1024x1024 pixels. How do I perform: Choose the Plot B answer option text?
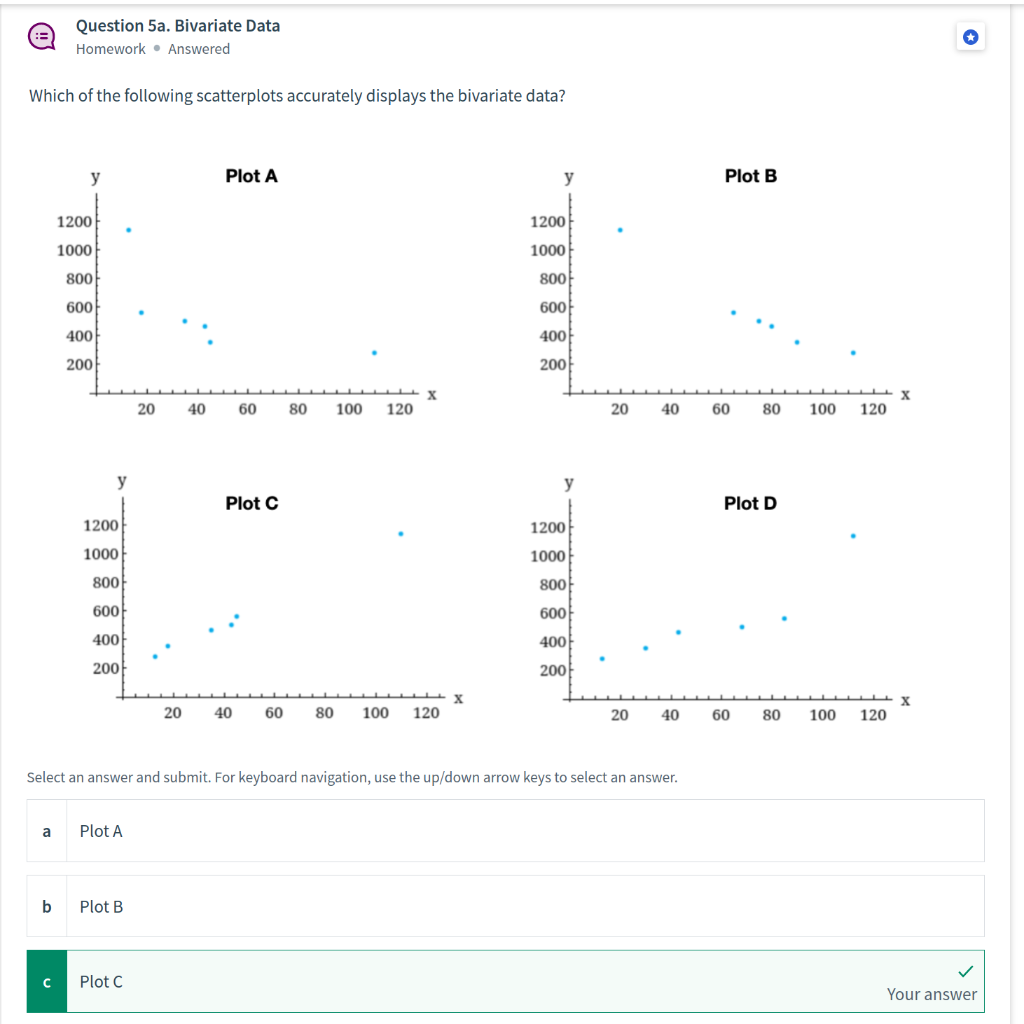tap(101, 907)
